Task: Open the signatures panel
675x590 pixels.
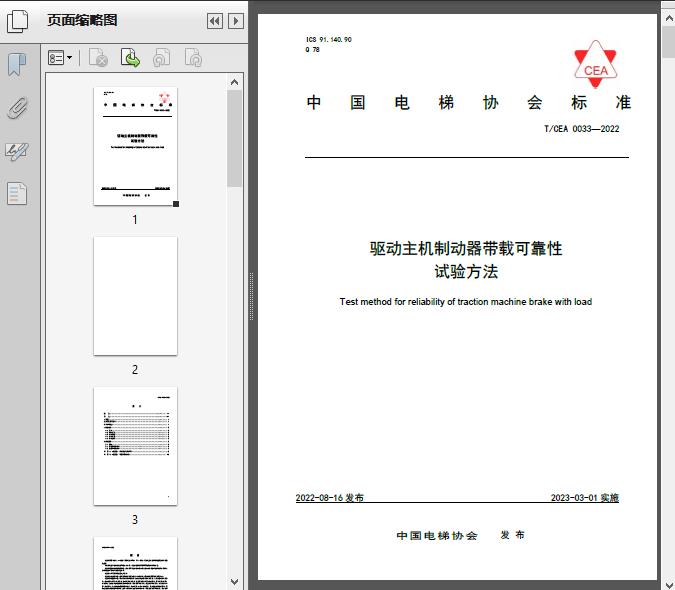Action: click(17, 151)
